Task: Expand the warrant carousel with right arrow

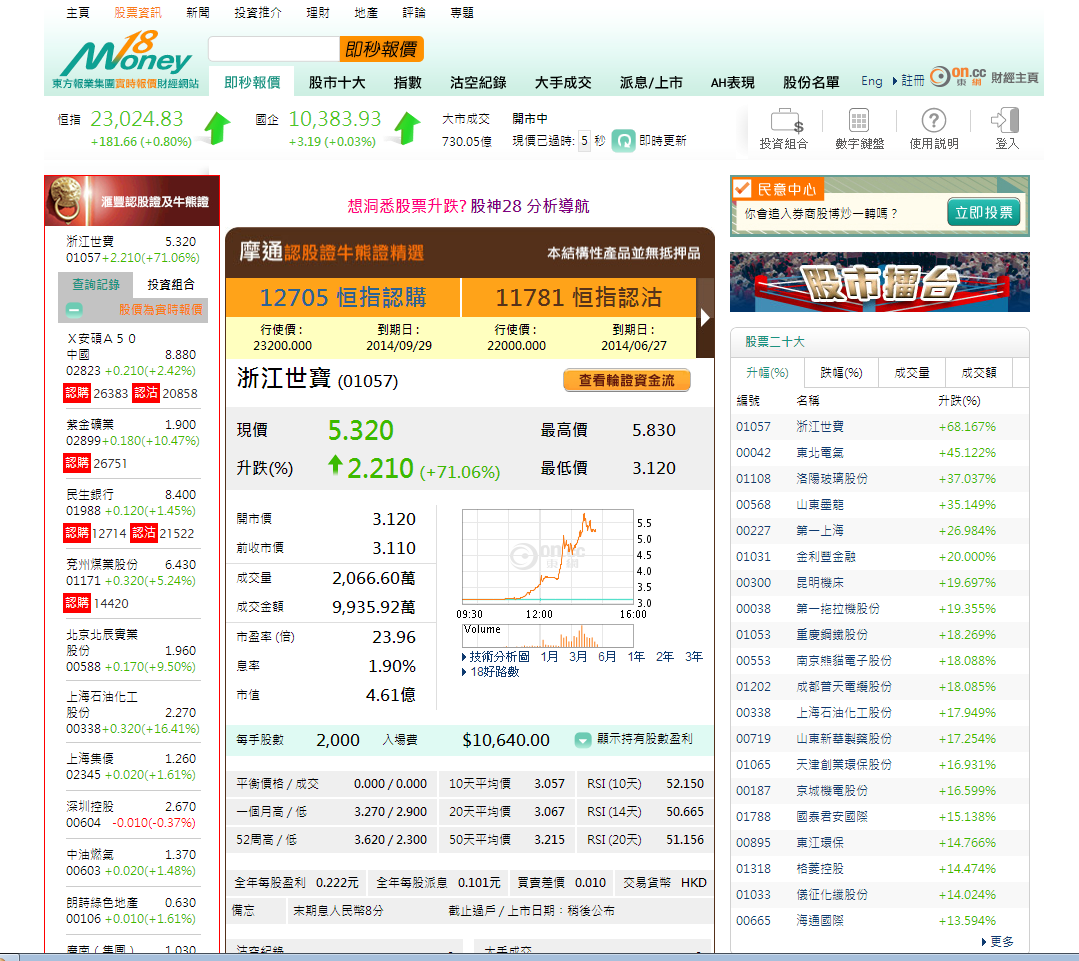Action: point(705,318)
